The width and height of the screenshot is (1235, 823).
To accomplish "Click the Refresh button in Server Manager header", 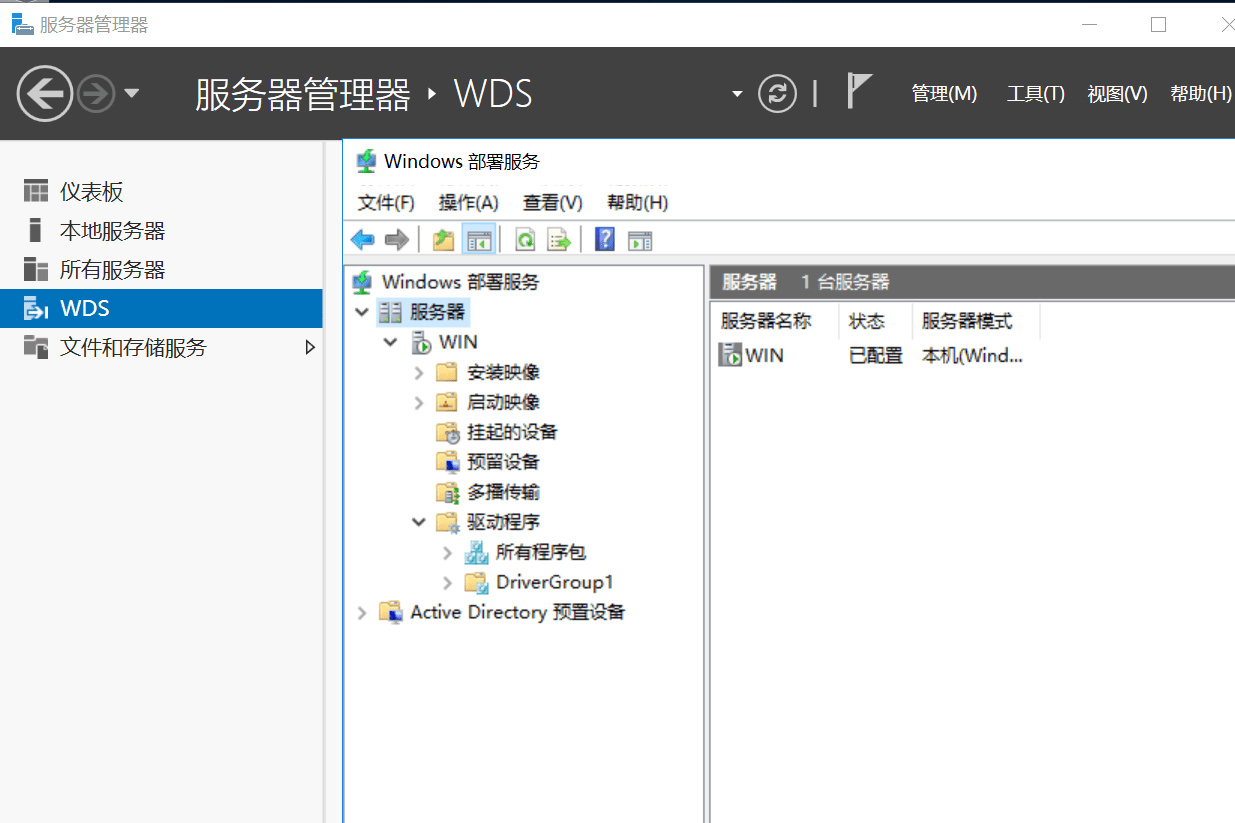I will tap(777, 93).
